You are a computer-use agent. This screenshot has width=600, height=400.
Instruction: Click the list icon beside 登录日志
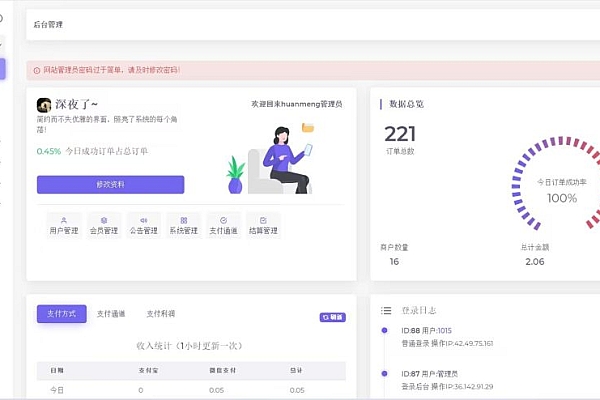coord(386,310)
